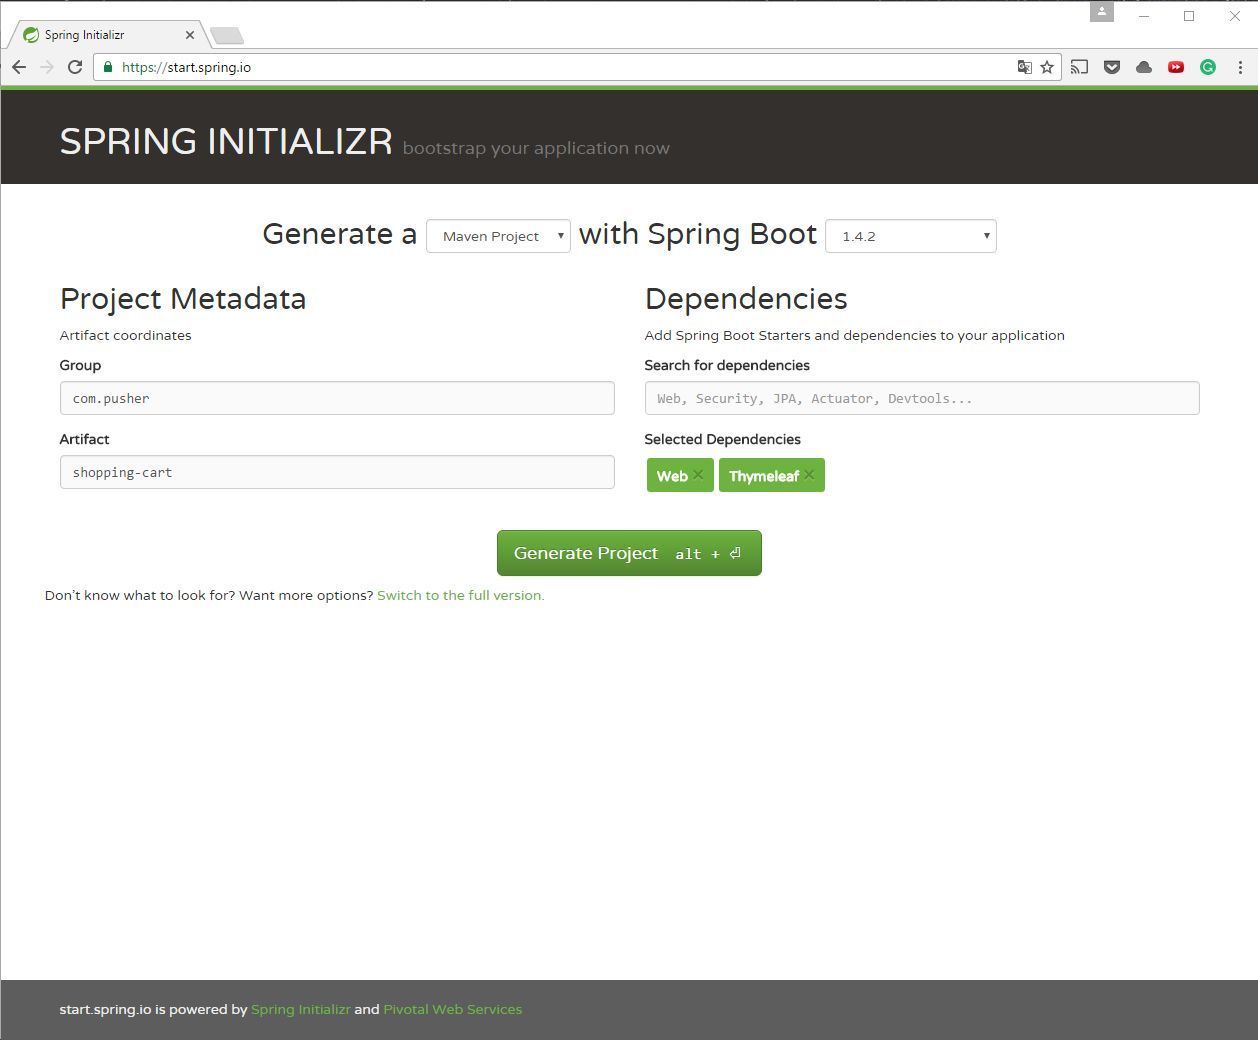Reload the page using refresh icon

tap(75, 67)
